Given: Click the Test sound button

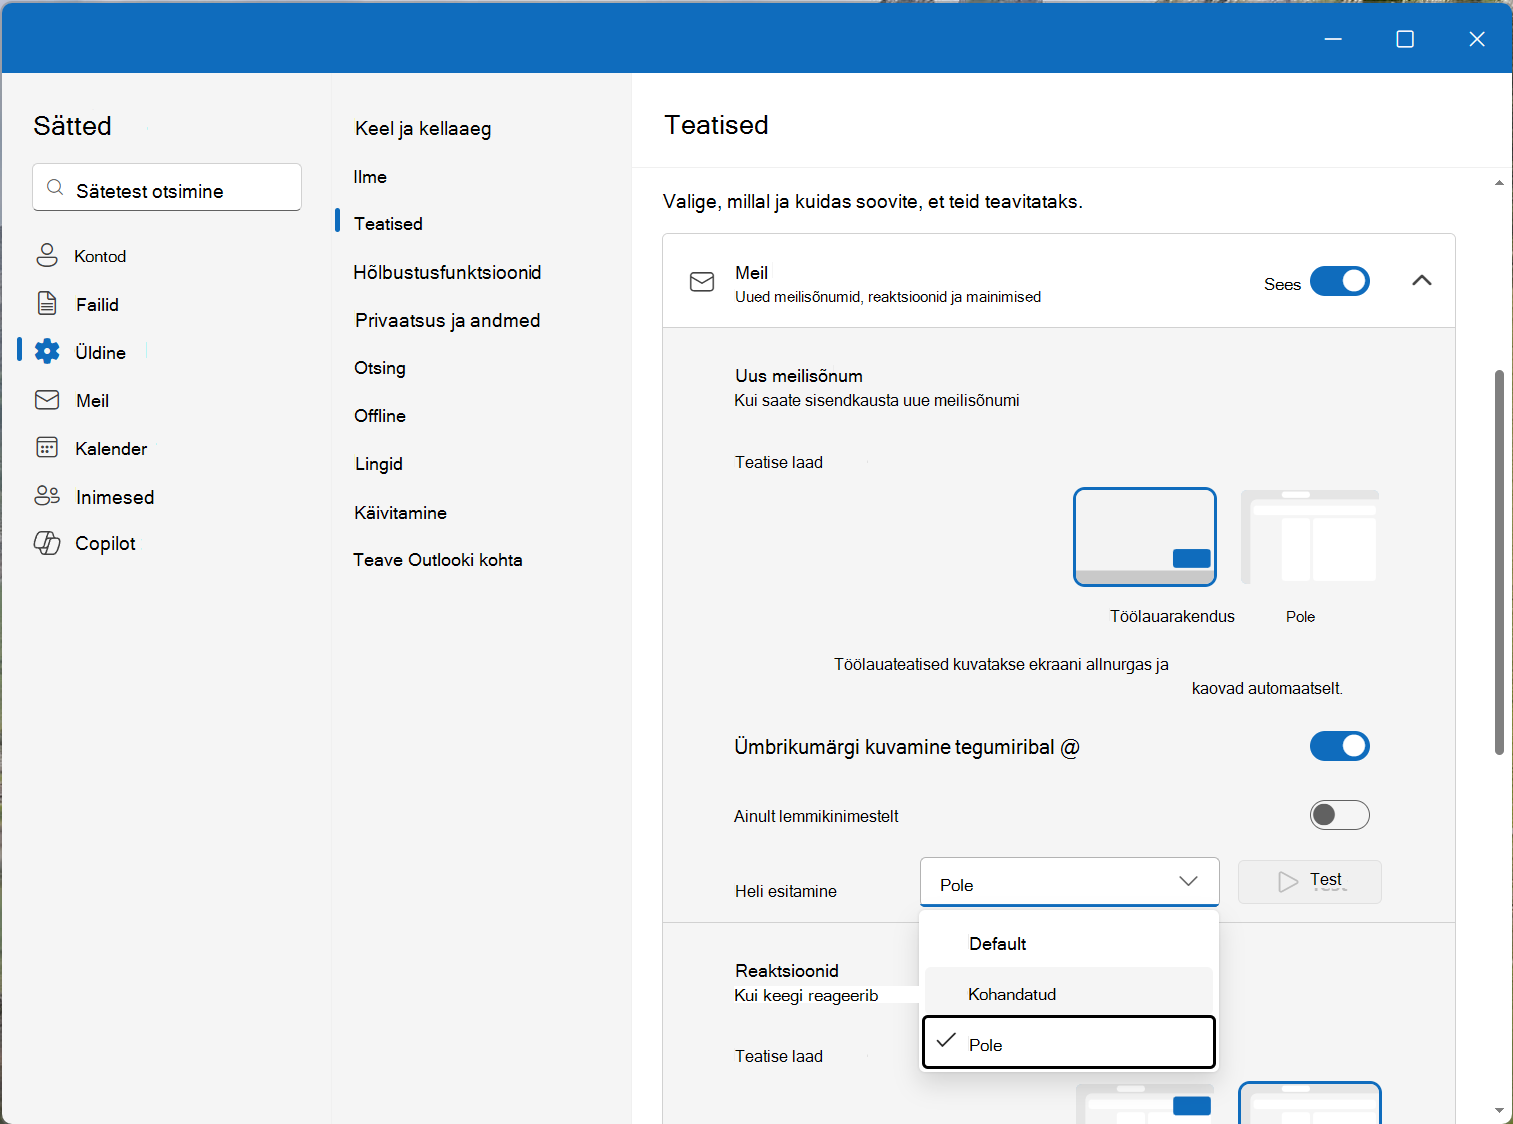Looking at the screenshot, I should pos(1310,882).
